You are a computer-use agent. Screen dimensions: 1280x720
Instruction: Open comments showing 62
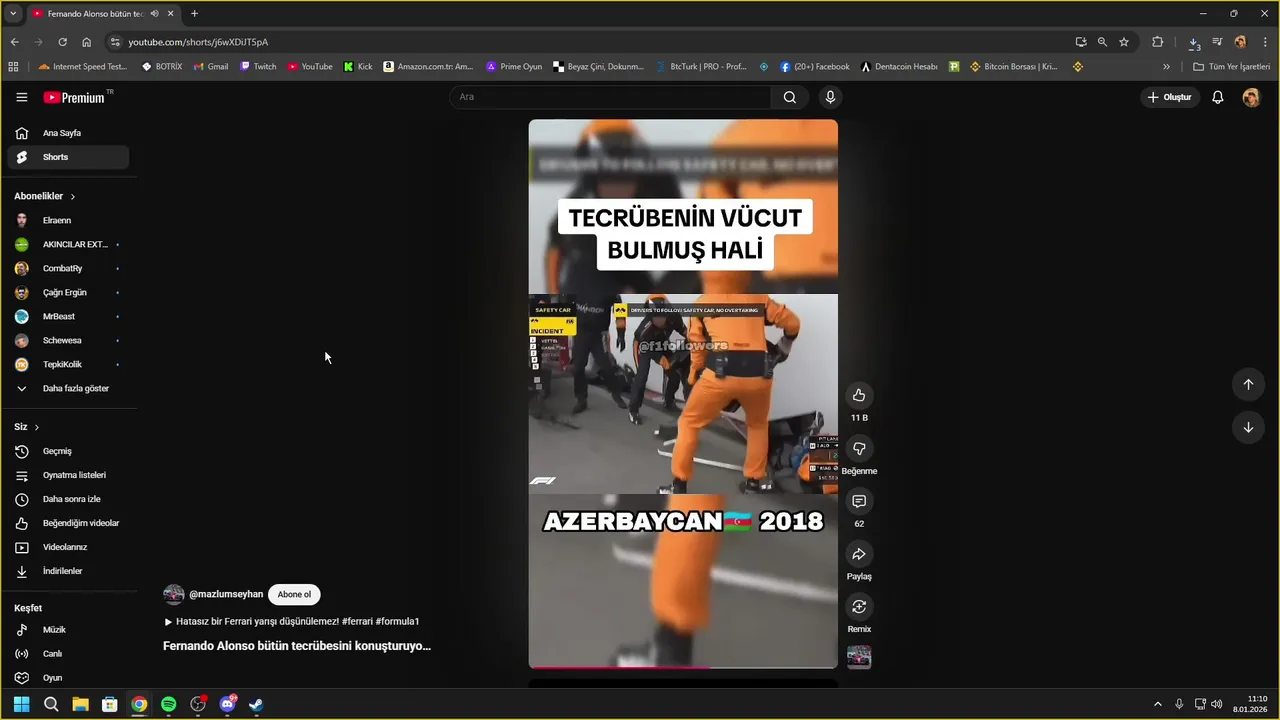click(x=859, y=501)
